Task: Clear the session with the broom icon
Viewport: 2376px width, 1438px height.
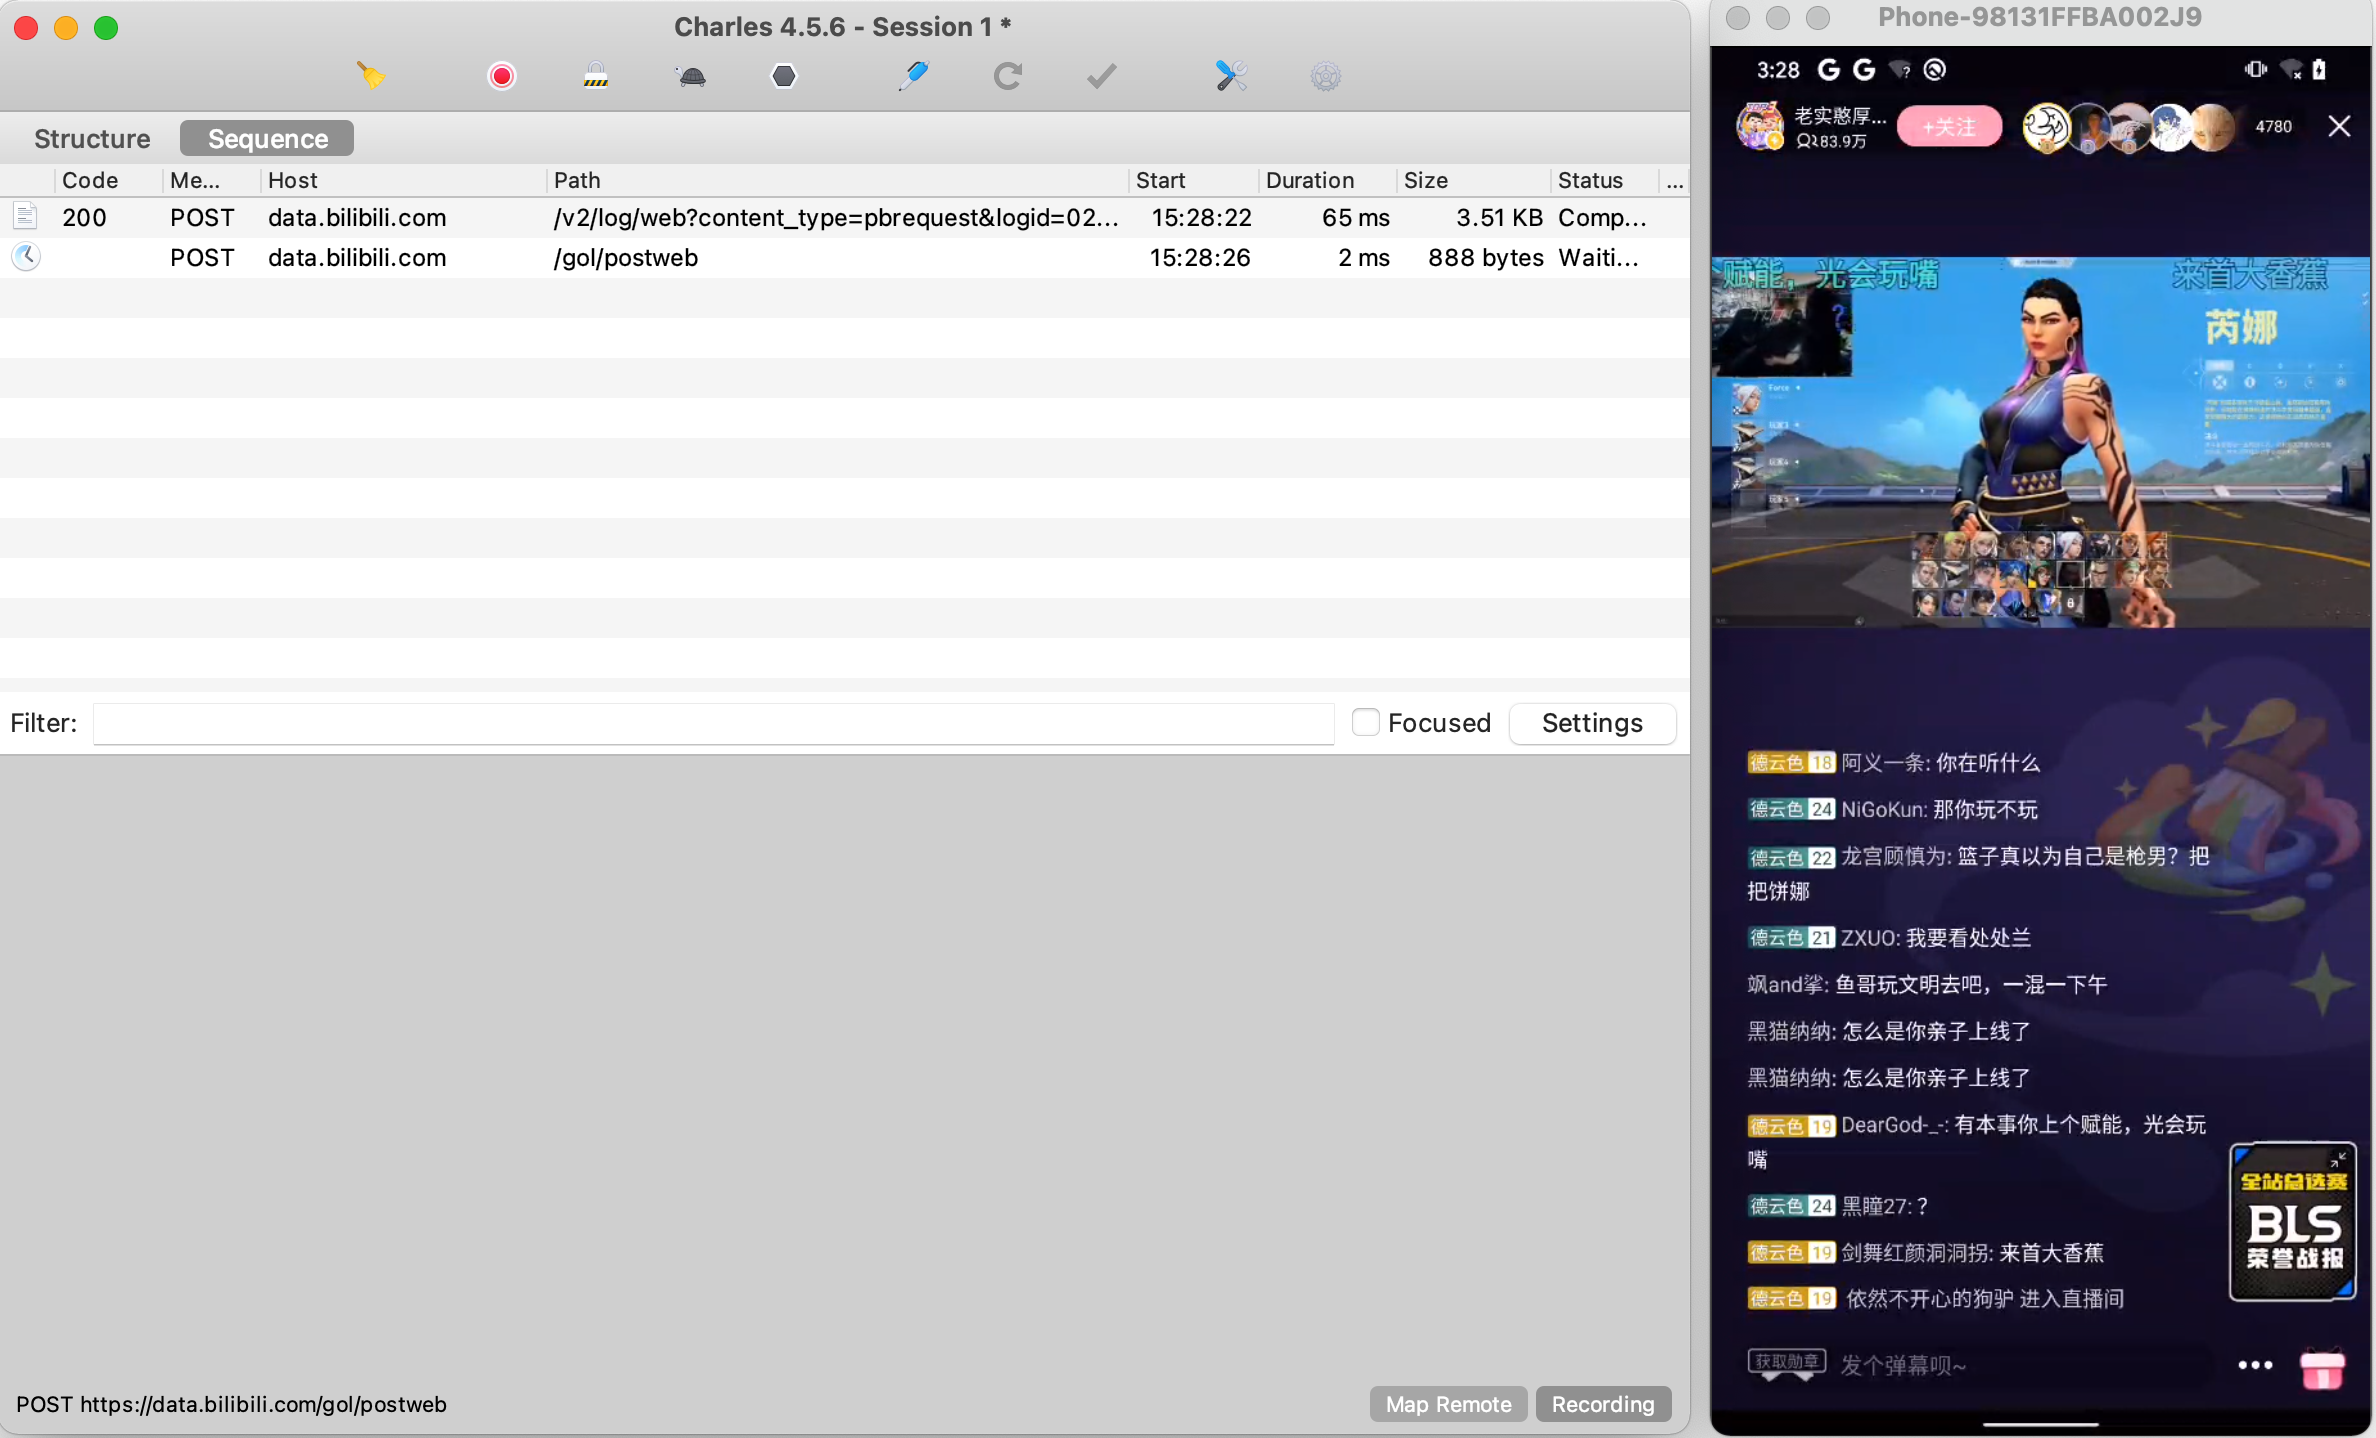Action: pos(371,75)
